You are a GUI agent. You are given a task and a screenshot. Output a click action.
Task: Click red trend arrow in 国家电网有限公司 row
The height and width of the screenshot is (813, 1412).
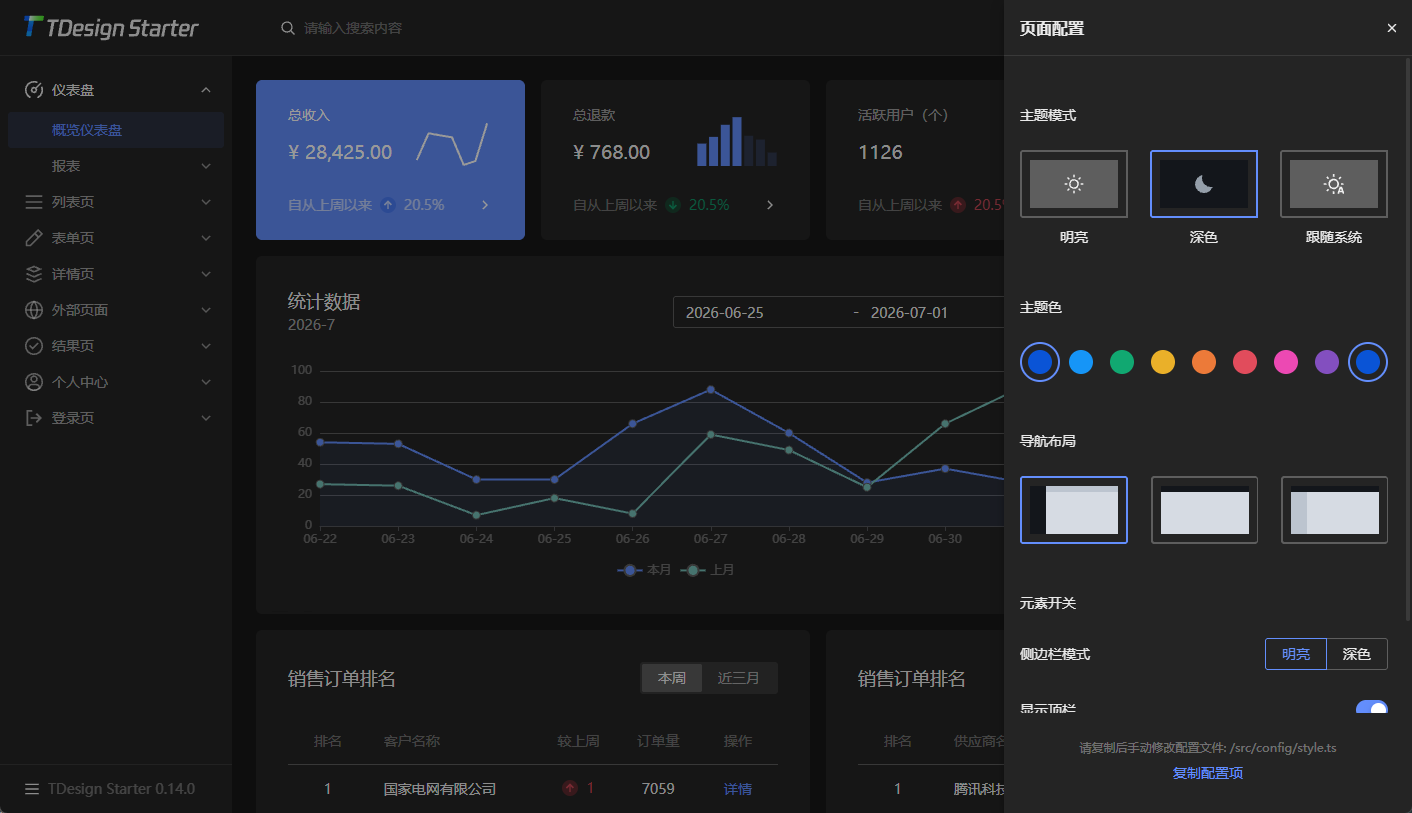(570, 788)
